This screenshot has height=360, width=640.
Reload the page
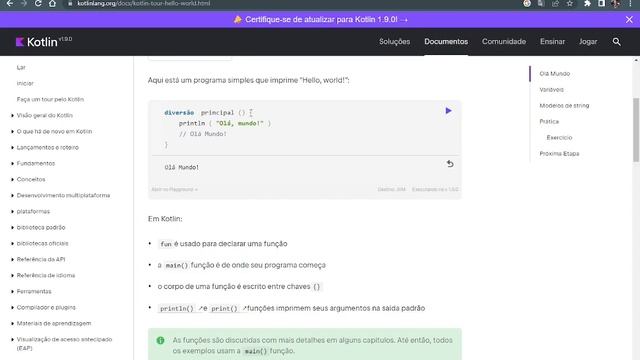tap(38, 3)
